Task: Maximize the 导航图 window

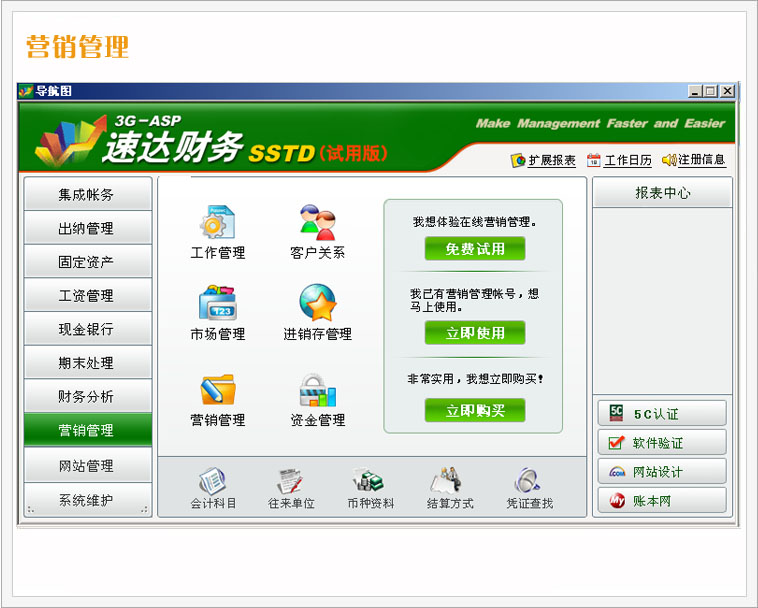Action: coord(710,91)
